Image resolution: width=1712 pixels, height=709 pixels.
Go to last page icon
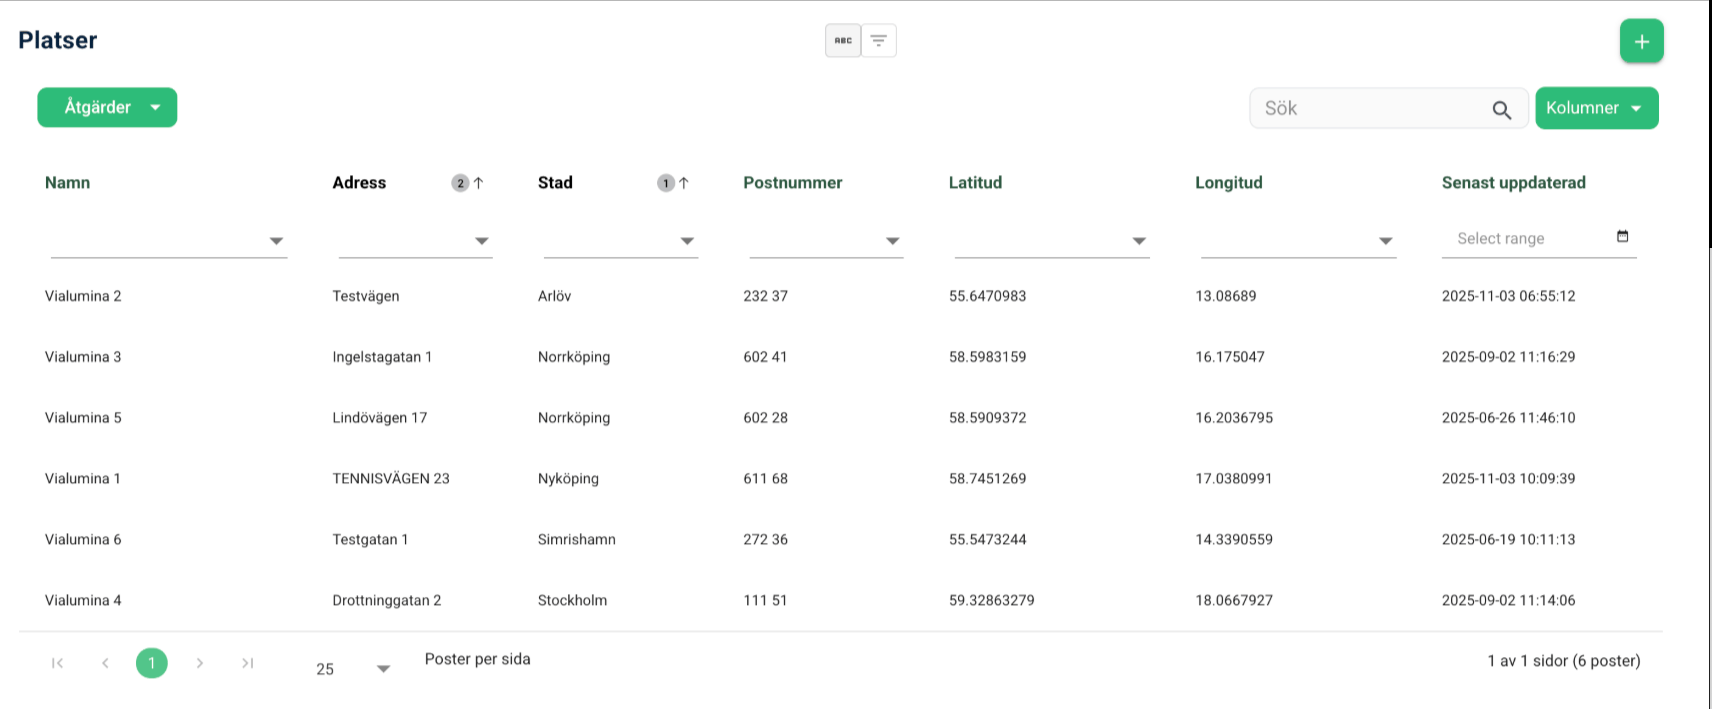click(247, 663)
